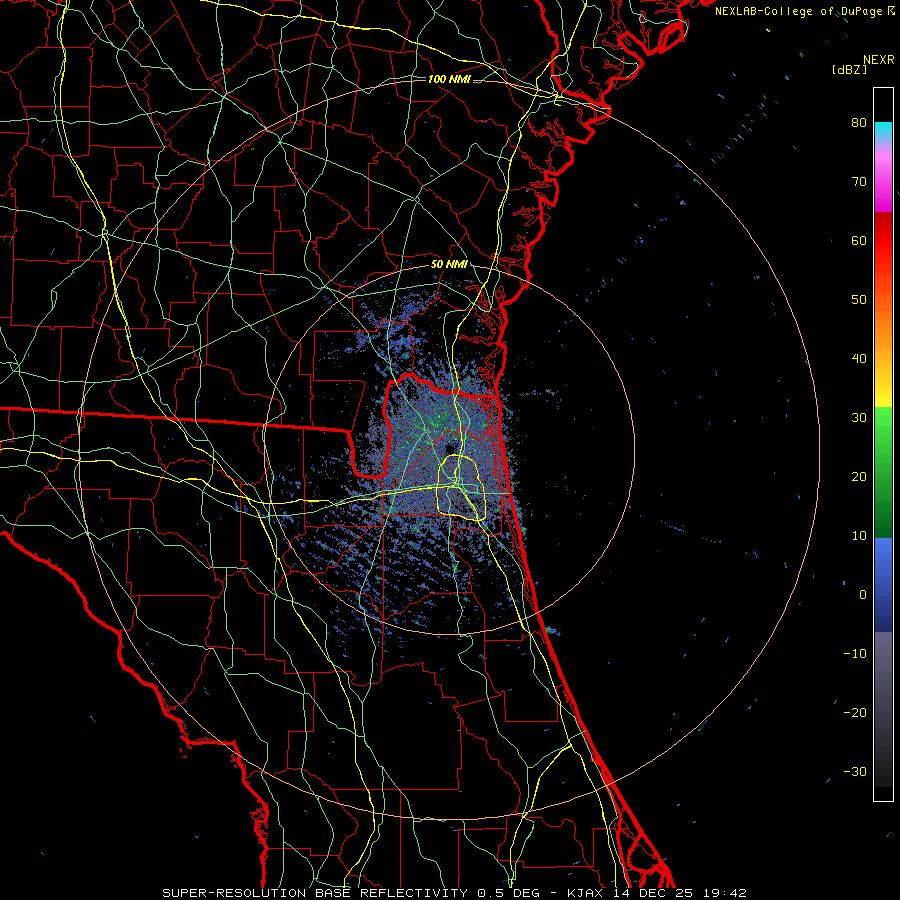Click the 20 value on dBZ scale

click(859, 476)
